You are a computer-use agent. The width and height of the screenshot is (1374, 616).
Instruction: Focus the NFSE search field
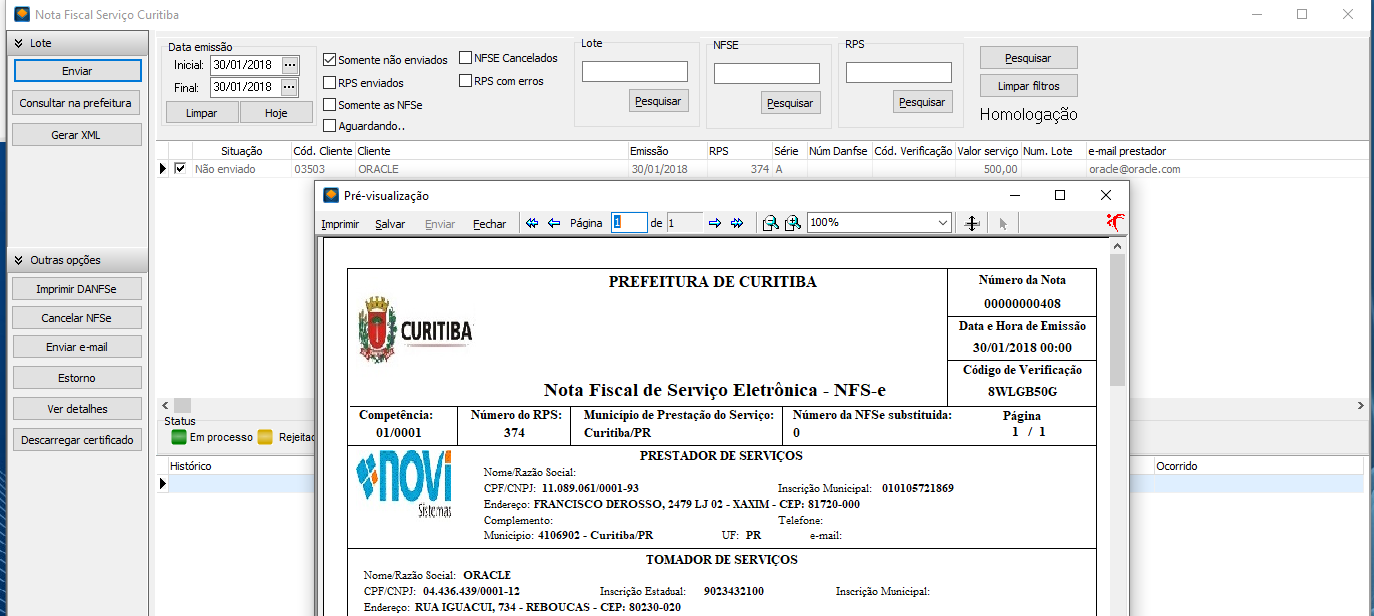click(767, 73)
